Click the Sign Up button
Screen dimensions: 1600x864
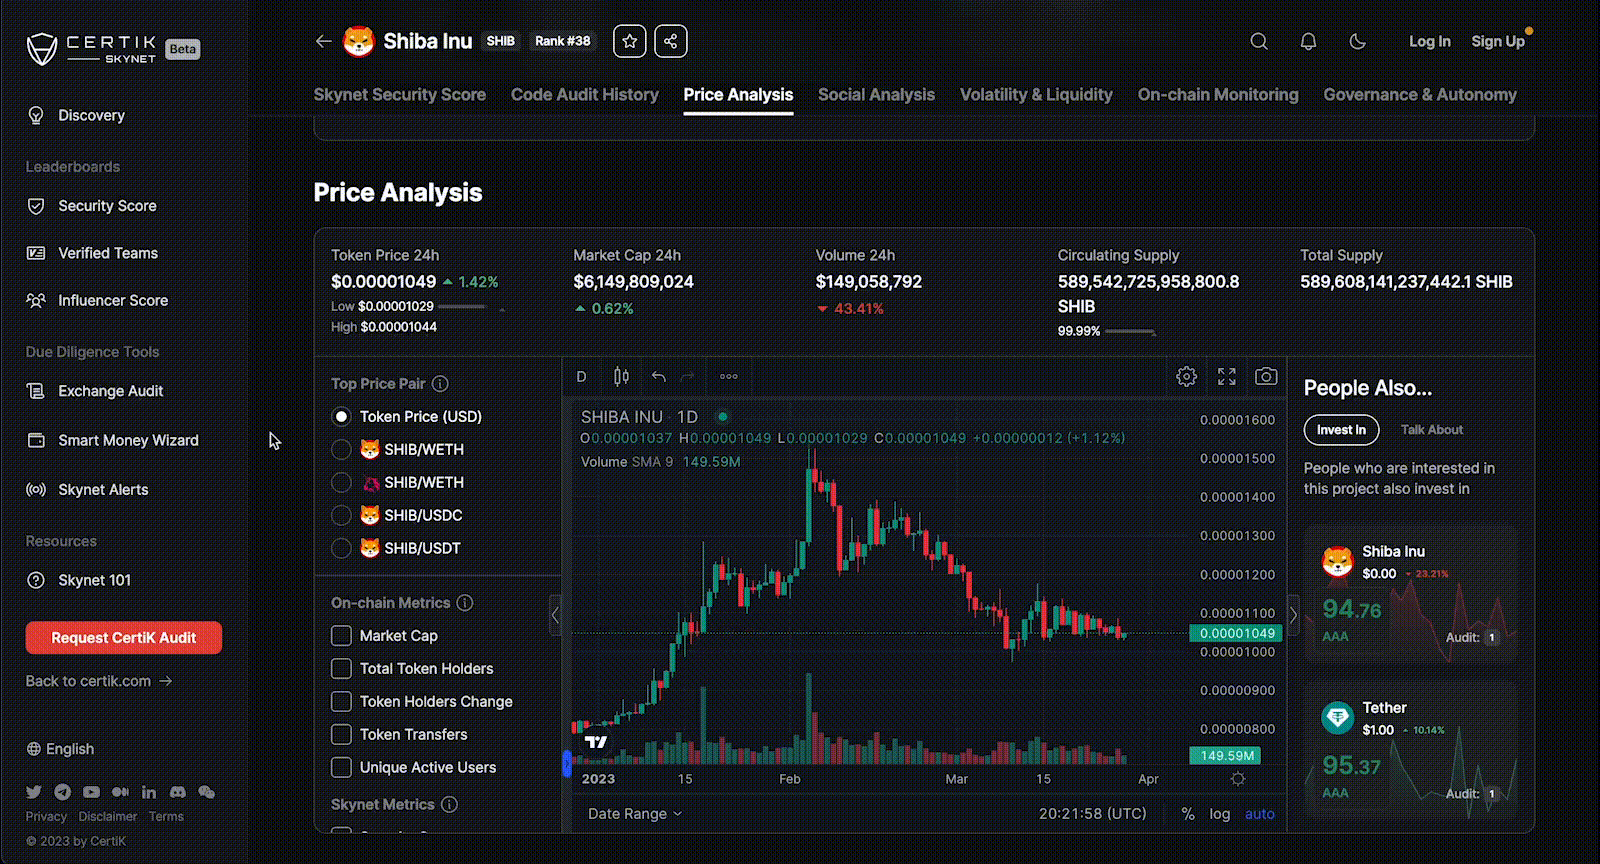tap(1497, 41)
